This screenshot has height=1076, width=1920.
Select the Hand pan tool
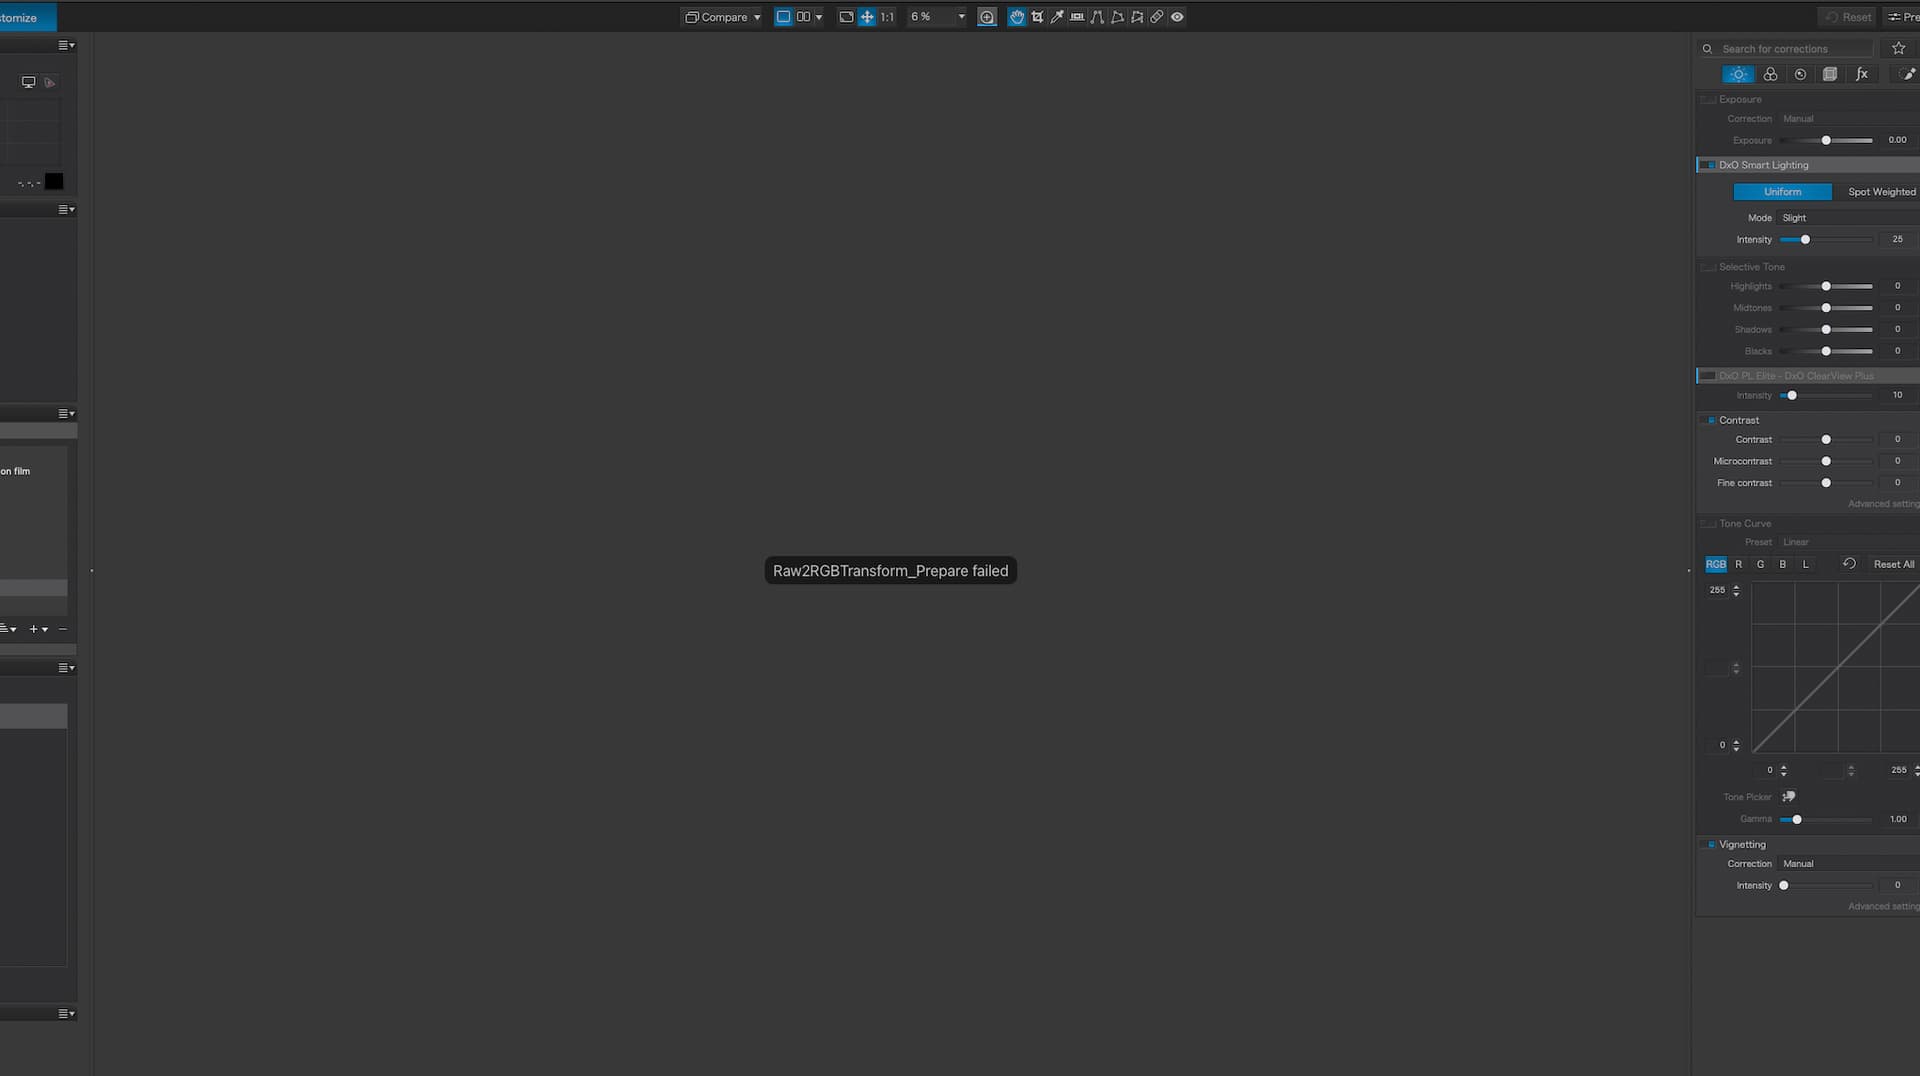[1017, 17]
